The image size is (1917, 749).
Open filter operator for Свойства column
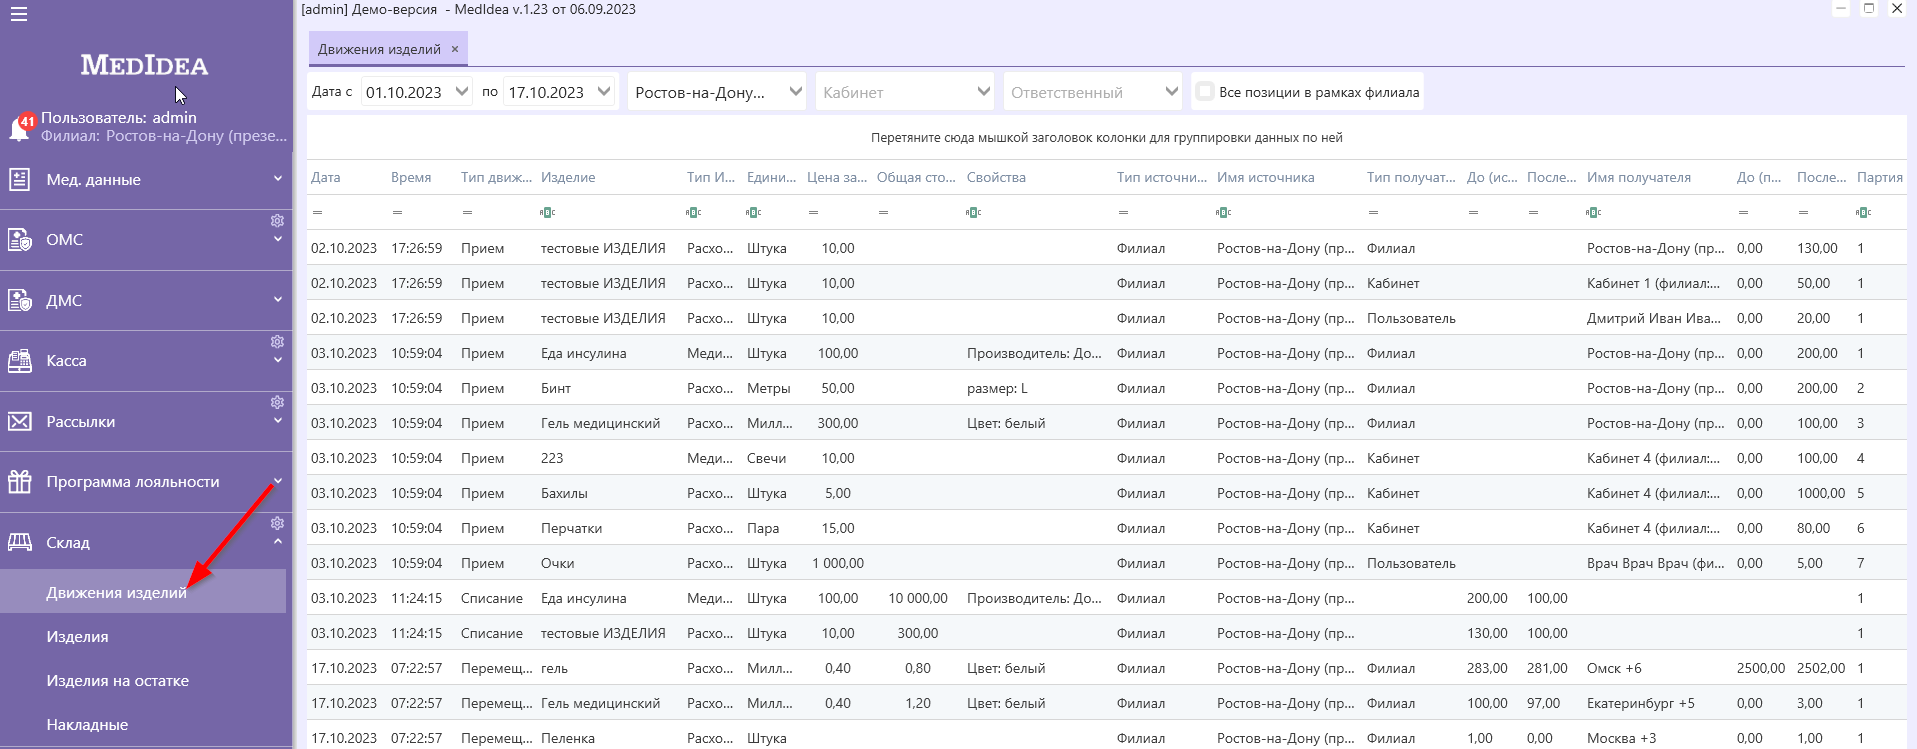tap(973, 212)
